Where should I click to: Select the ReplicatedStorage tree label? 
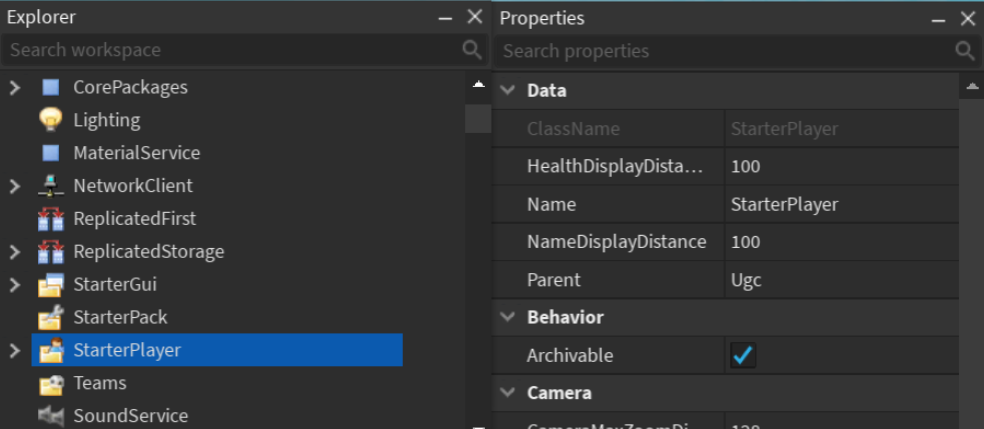(149, 252)
